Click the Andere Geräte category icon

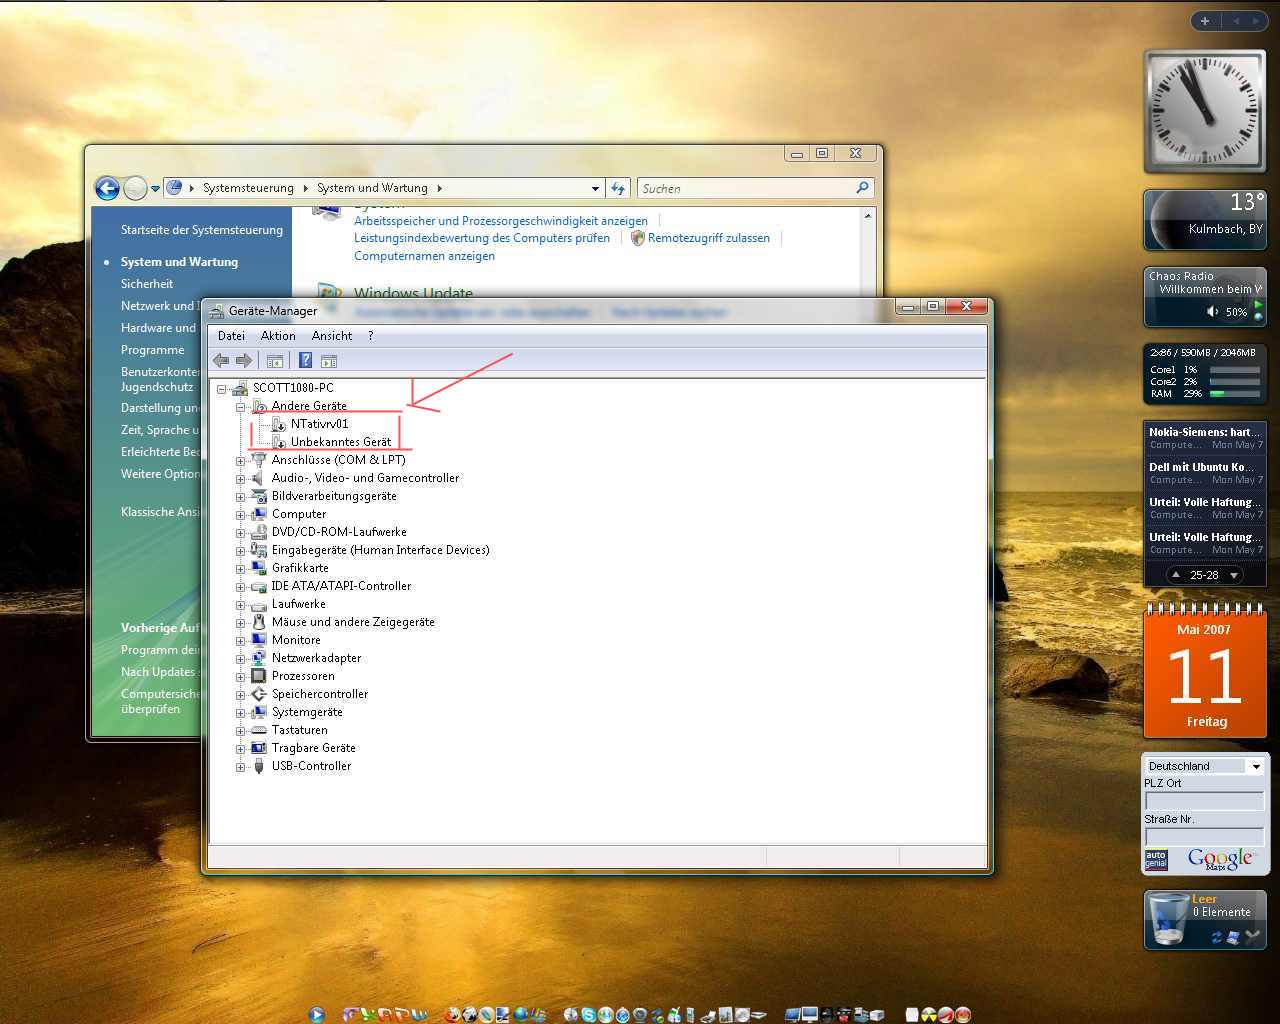click(259, 406)
